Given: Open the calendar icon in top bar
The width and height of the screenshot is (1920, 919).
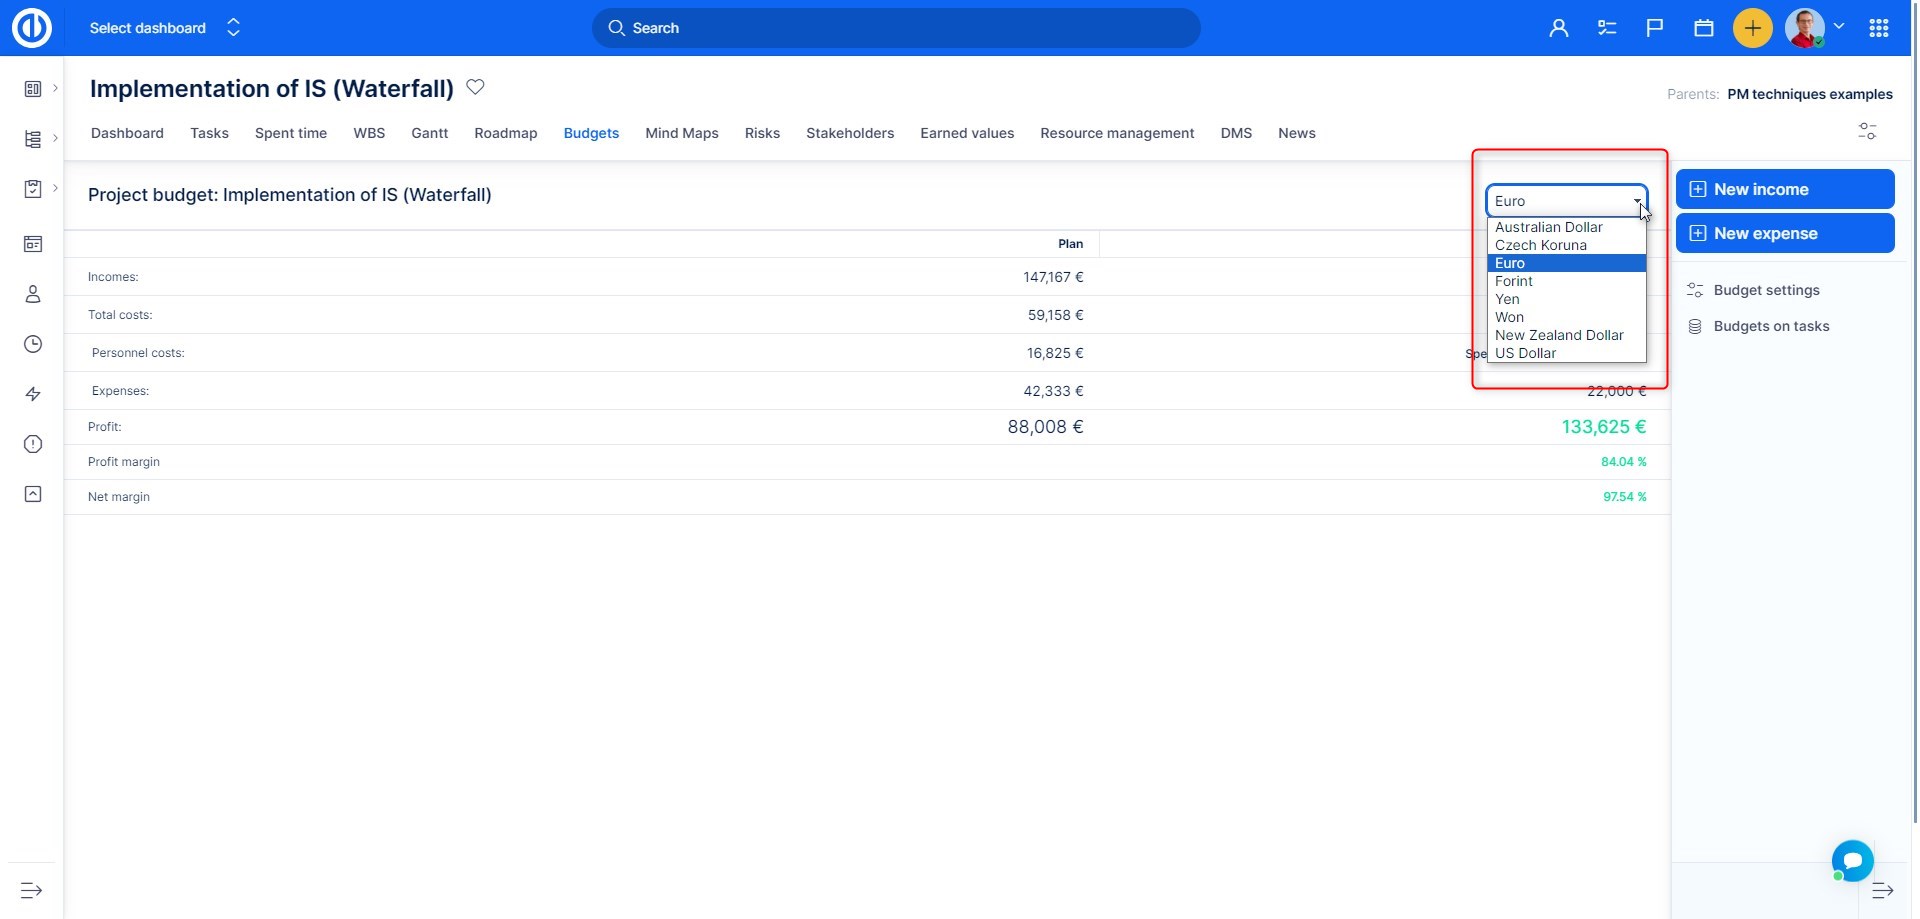Looking at the screenshot, I should 1704,28.
